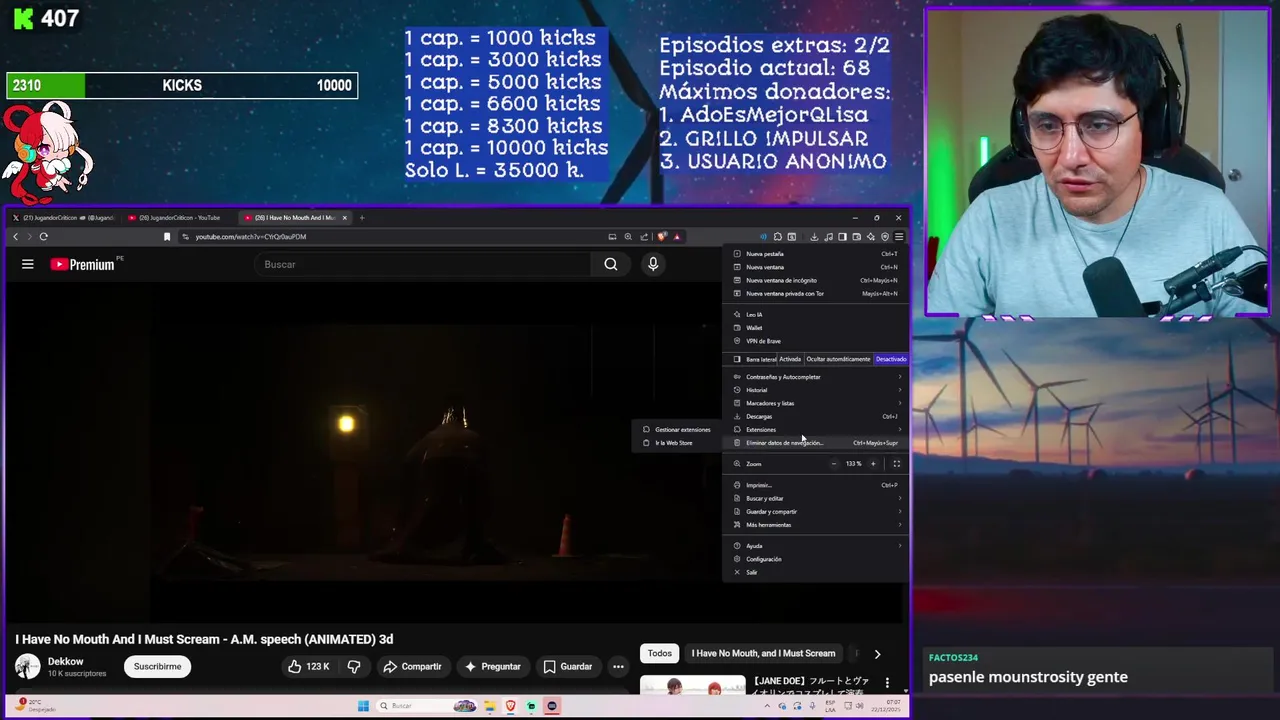Click the Windows taskbar Buscar box
1280x720 pixels.
point(425,706)
